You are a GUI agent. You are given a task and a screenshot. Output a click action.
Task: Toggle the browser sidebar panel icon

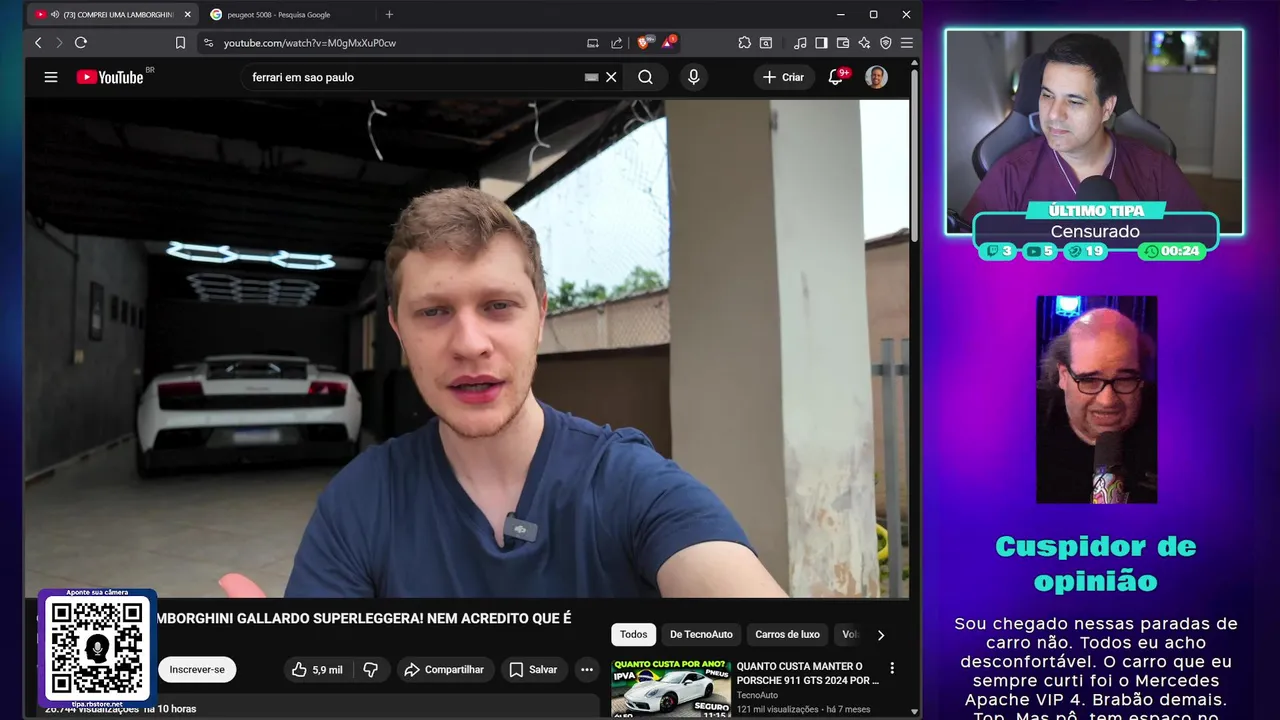tap(821, 43)
